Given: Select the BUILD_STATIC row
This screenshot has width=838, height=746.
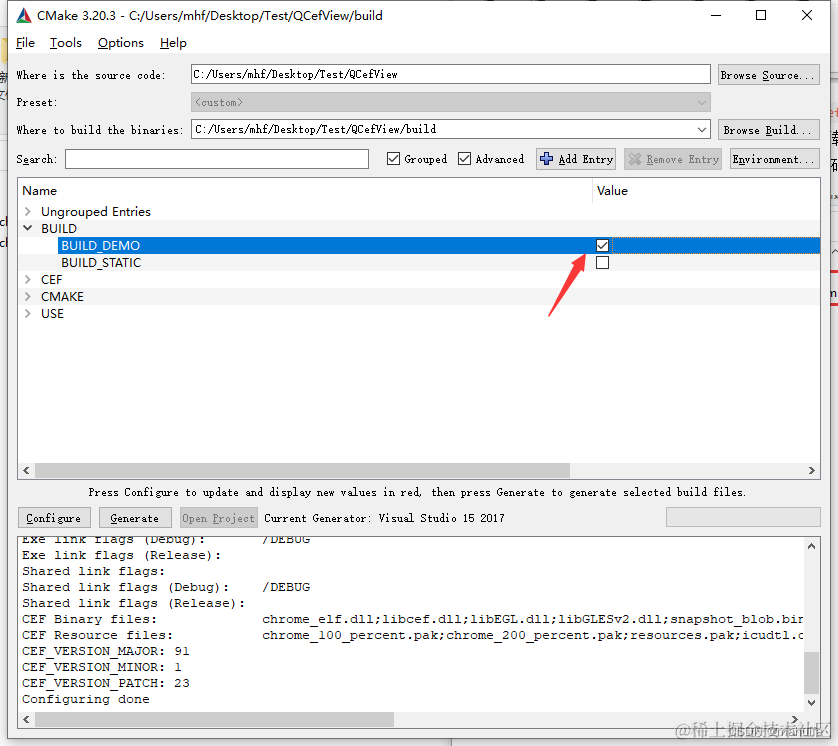Looking at the screenshot, I should (x=419, y=262).
